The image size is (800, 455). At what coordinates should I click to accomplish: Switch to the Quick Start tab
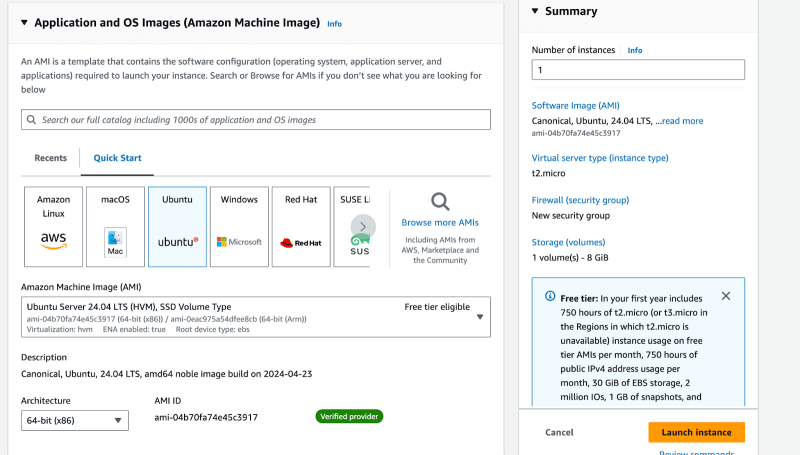click(117, 158)
